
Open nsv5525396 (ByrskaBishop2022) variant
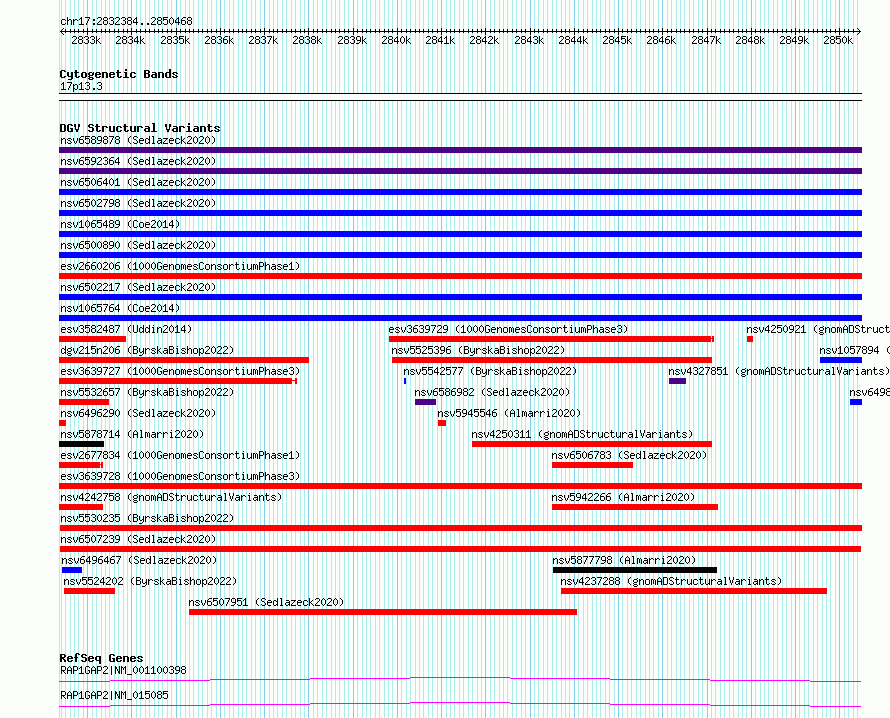coord(478,350)
